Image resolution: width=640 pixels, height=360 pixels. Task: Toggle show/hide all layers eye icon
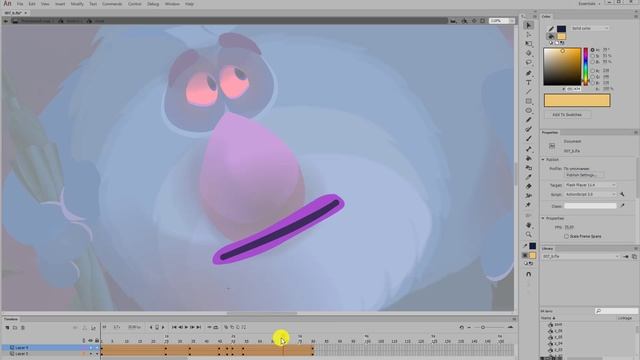[90, 340]
